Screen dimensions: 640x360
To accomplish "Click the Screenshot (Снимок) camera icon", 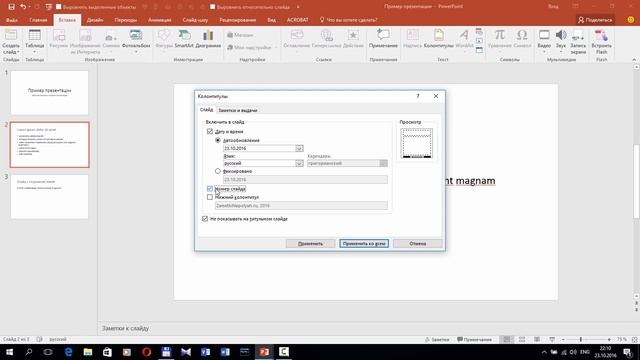I will [110, 38].
